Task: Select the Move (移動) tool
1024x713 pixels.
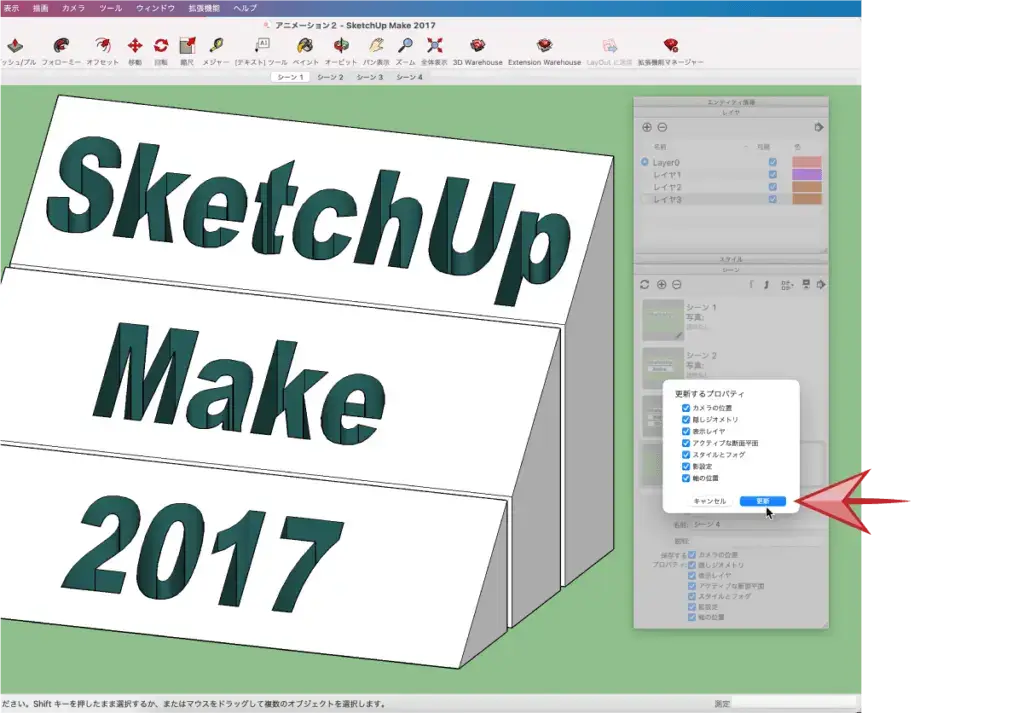Action: point(135,46)
